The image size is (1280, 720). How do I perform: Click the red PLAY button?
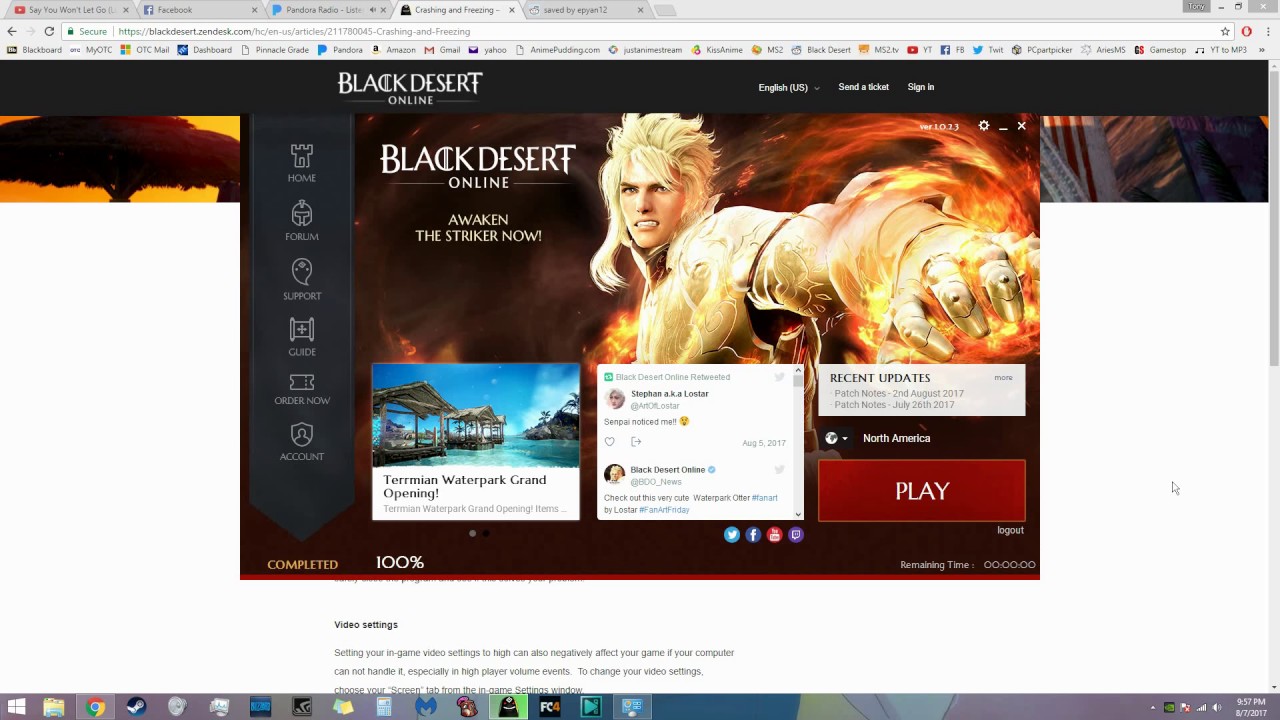click(x=922, y=491)
